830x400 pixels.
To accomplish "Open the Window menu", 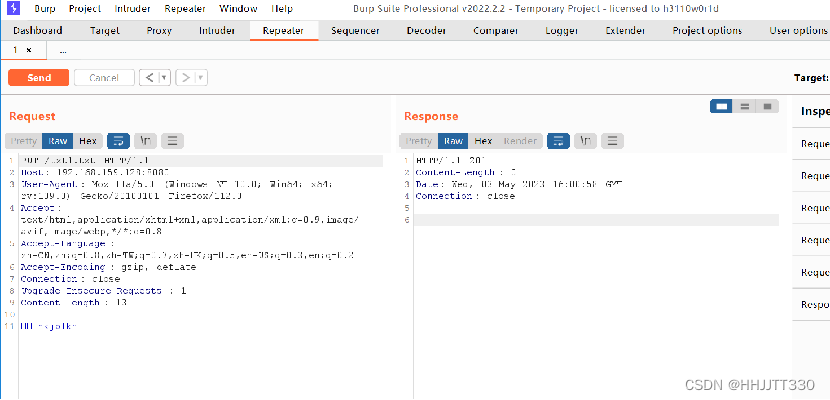I will pyautogui.click(x=238, y=8).
